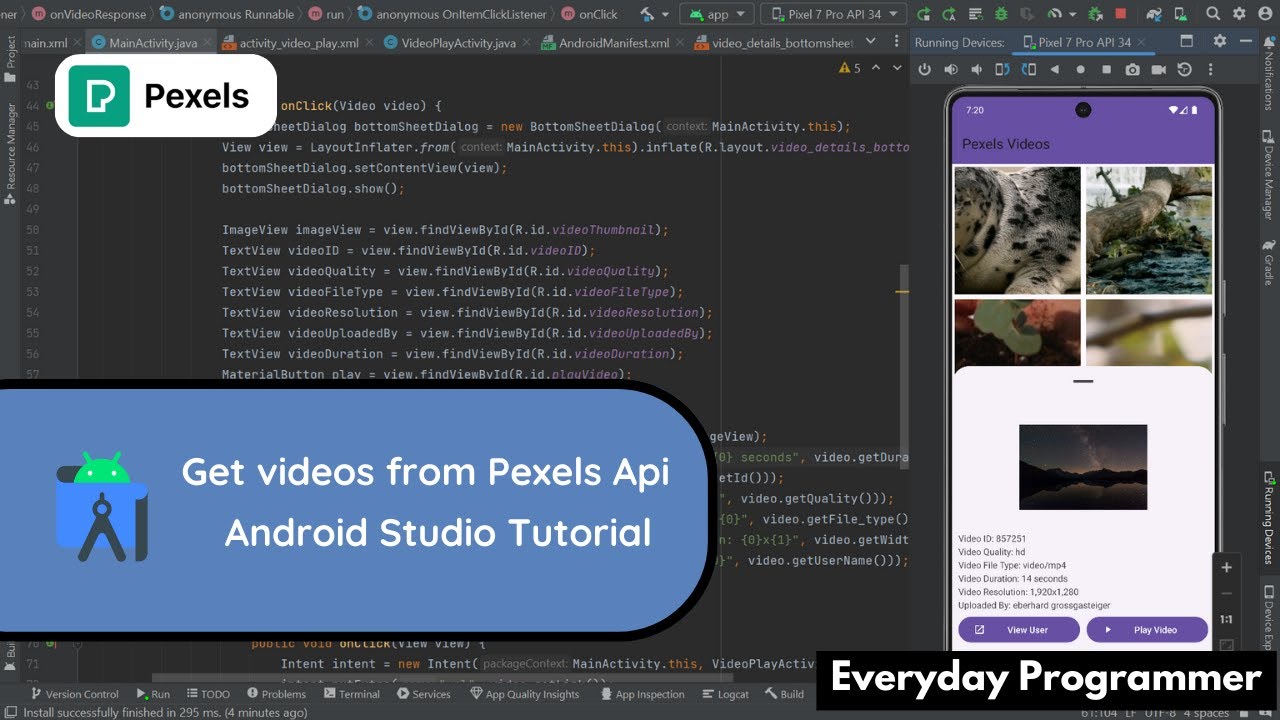Start emulator screen recording with video icon
This screenshot has width=1280, height=720.
click(1158, 69)
